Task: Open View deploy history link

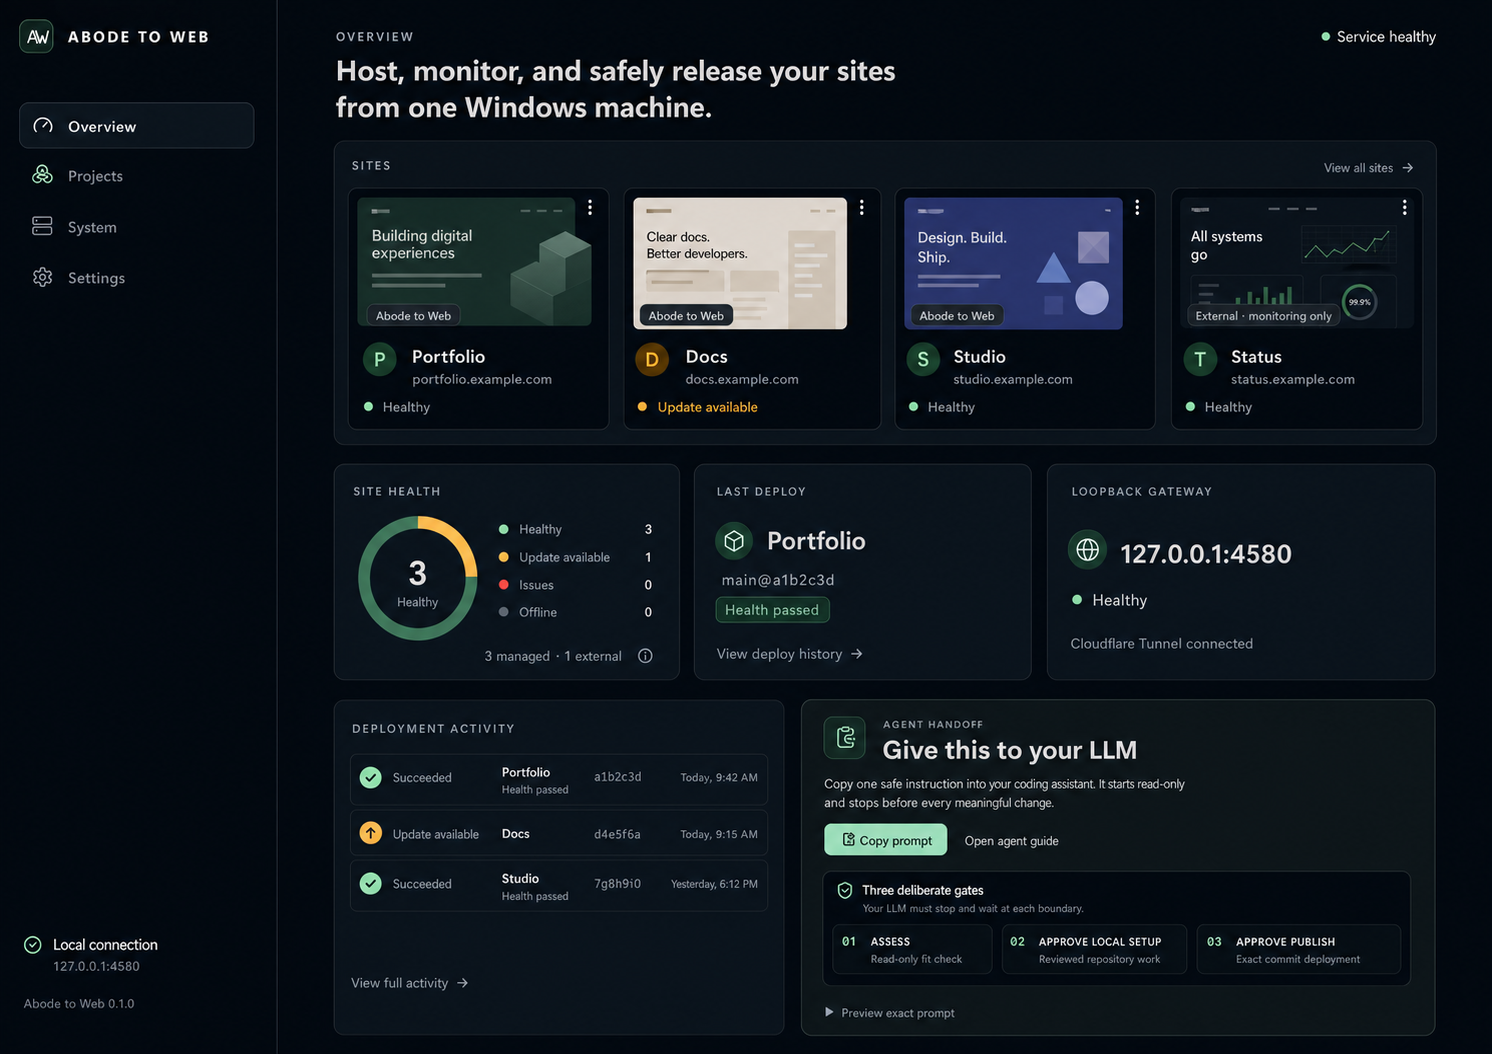Action: coord(790,654)
